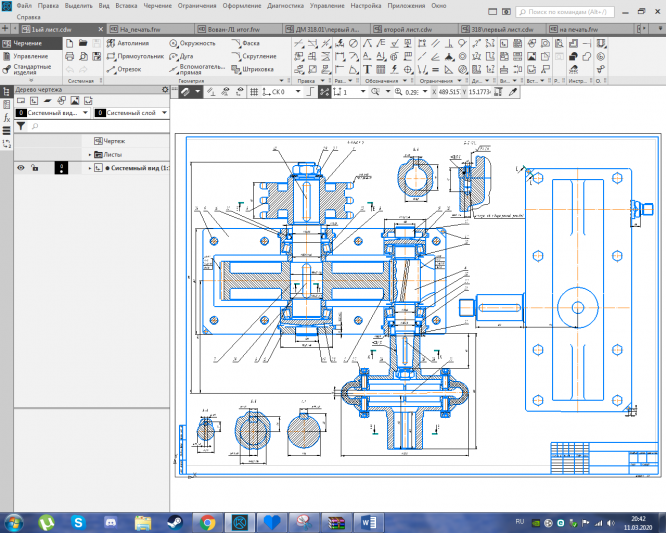The image size is (666, 533).
Task: Click the Дуга arc tool
Action: point(184,57)
